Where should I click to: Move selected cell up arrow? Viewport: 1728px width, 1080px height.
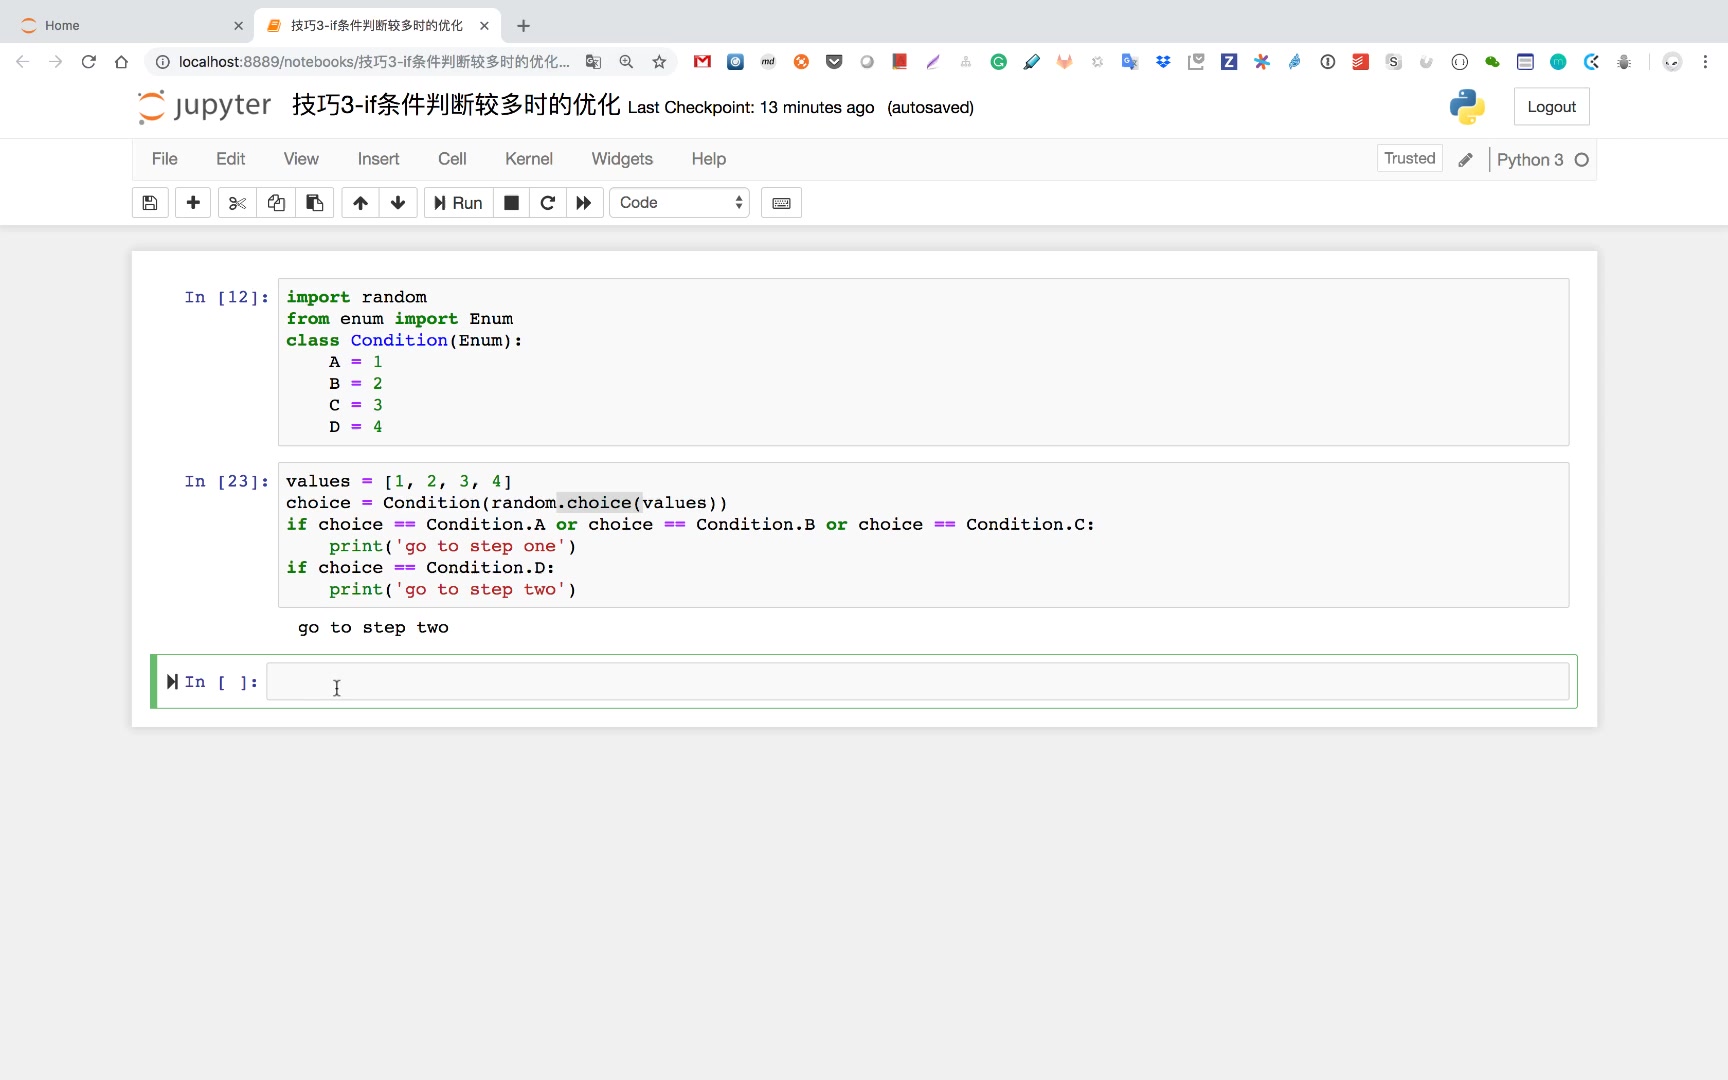pyautogui.click(x=360, y=203)
